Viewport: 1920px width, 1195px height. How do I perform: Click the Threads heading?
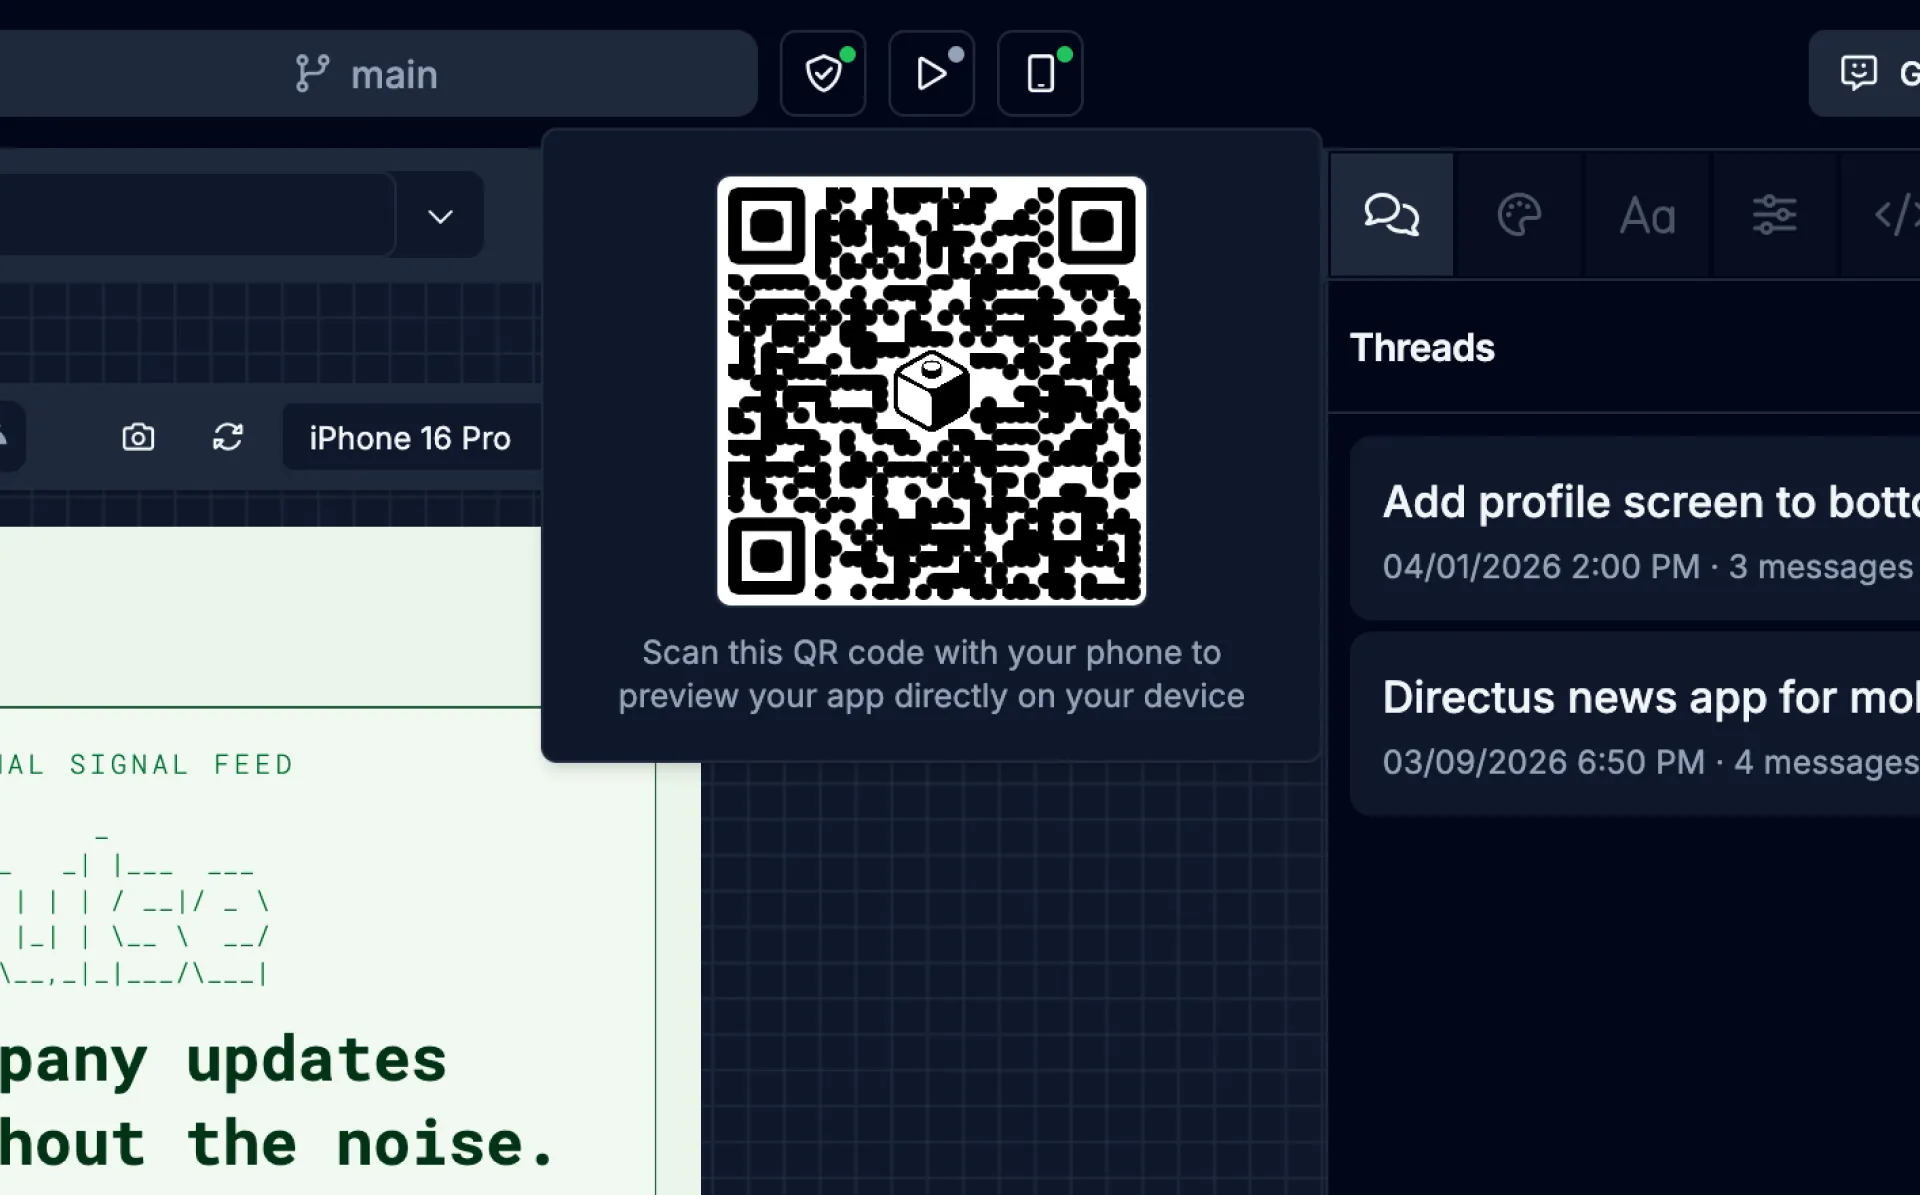pyautogui.click(x=1422, y=348)
